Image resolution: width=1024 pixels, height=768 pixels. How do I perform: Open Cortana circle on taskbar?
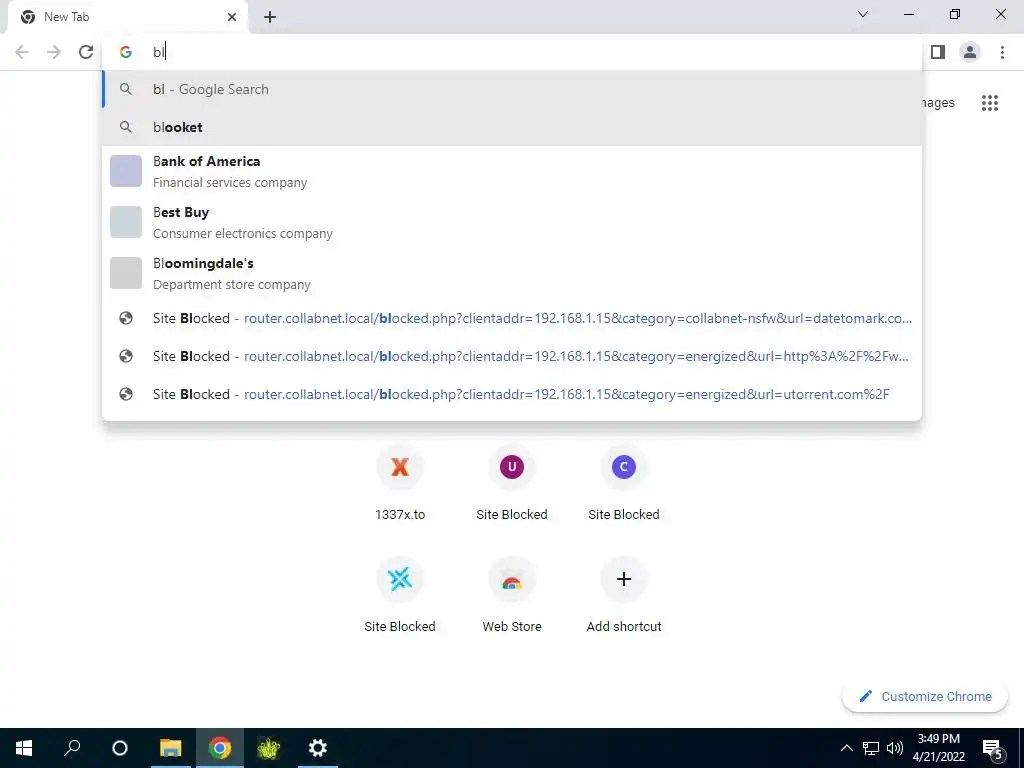tap(120, 748)
